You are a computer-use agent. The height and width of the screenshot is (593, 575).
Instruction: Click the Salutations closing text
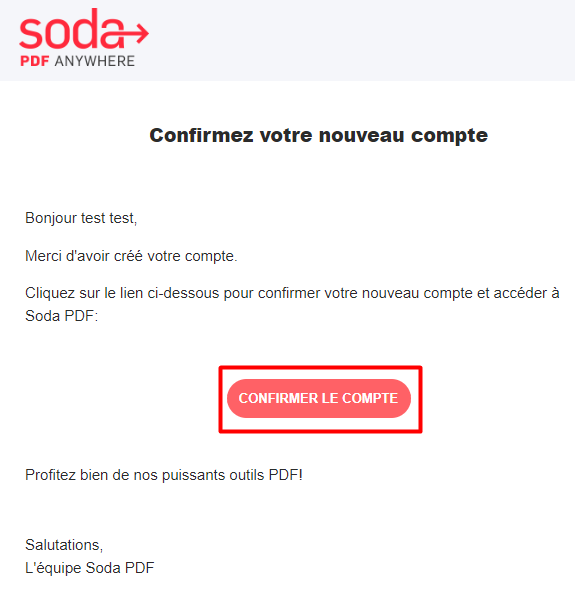[64, 545]
